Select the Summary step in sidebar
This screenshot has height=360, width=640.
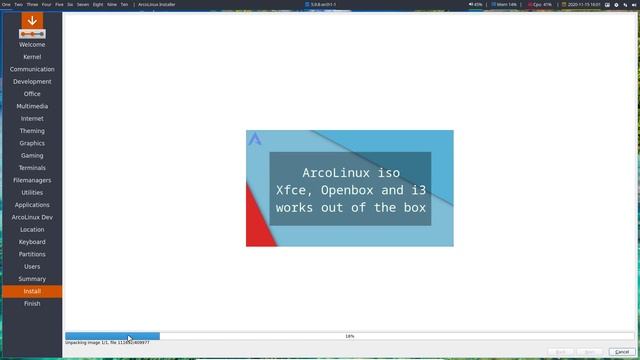[32, 279]
